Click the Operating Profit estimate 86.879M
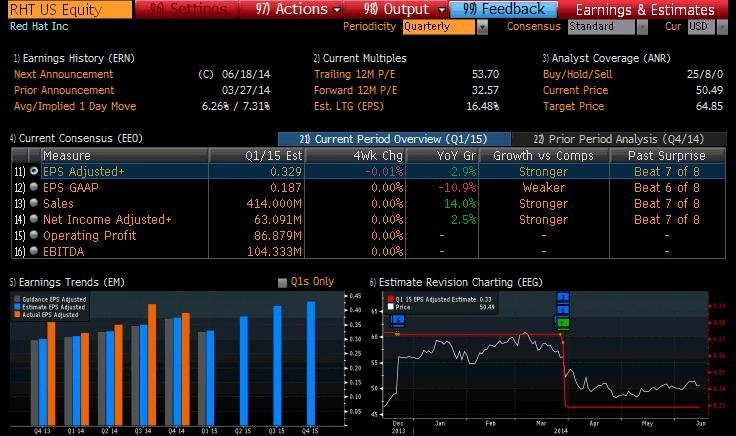Screen dimensions: 736x436 pyautogui.click(x=278, y=236)
